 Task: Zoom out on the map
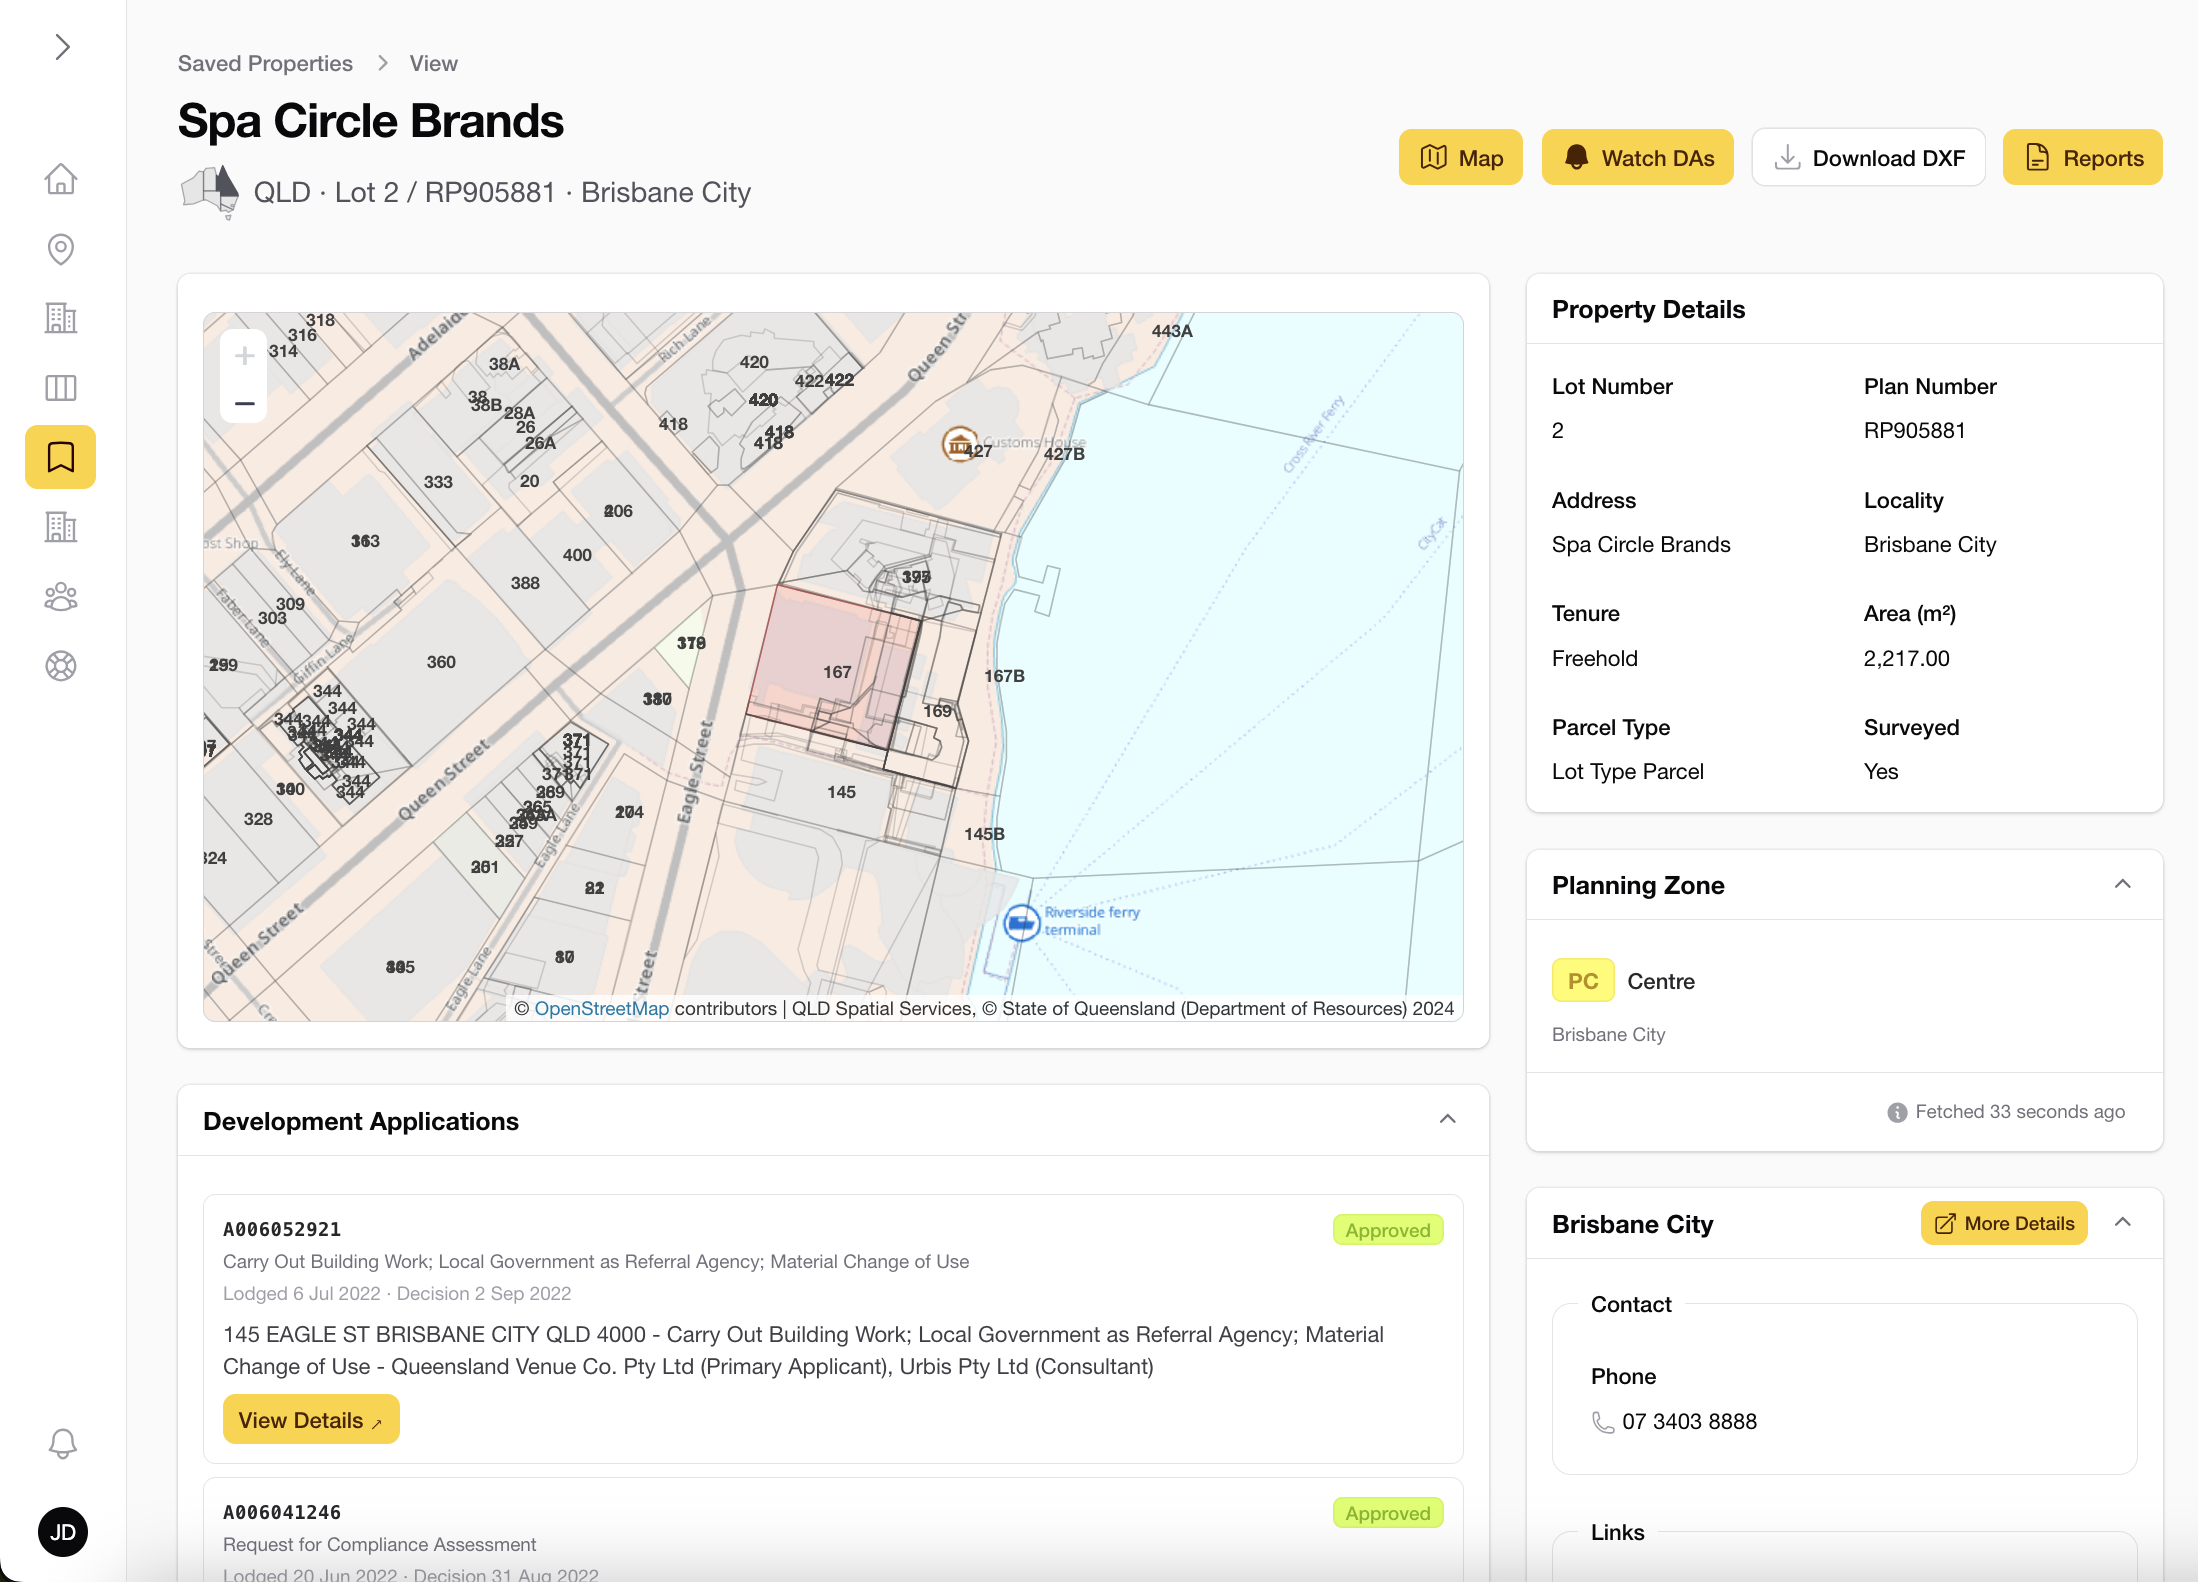pos(244,403)
